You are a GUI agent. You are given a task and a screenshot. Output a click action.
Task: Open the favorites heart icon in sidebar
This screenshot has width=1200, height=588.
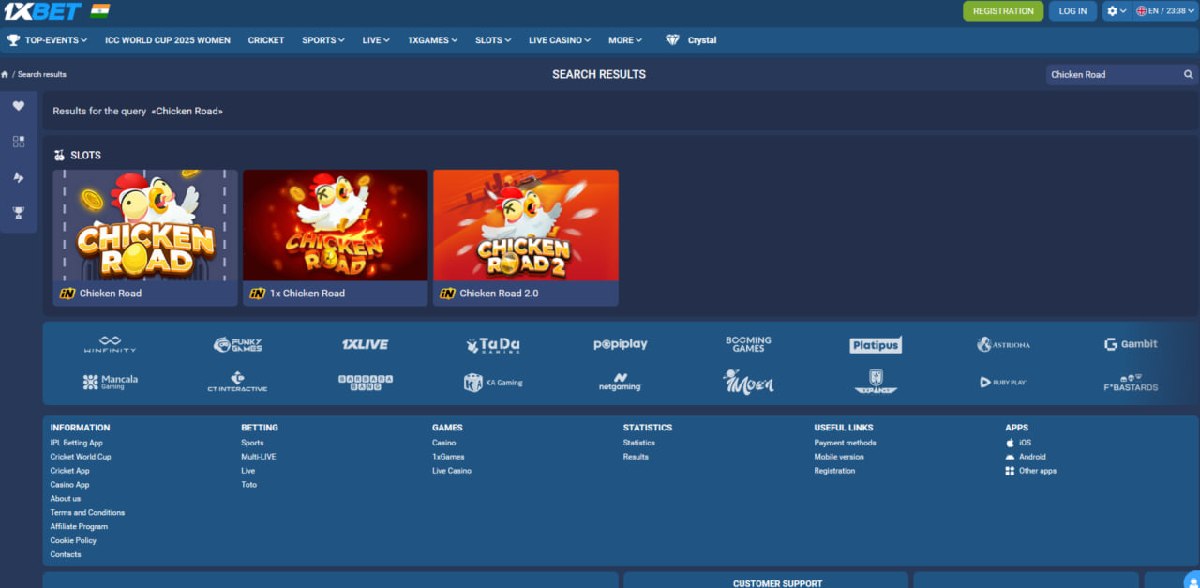click(18, 105)
